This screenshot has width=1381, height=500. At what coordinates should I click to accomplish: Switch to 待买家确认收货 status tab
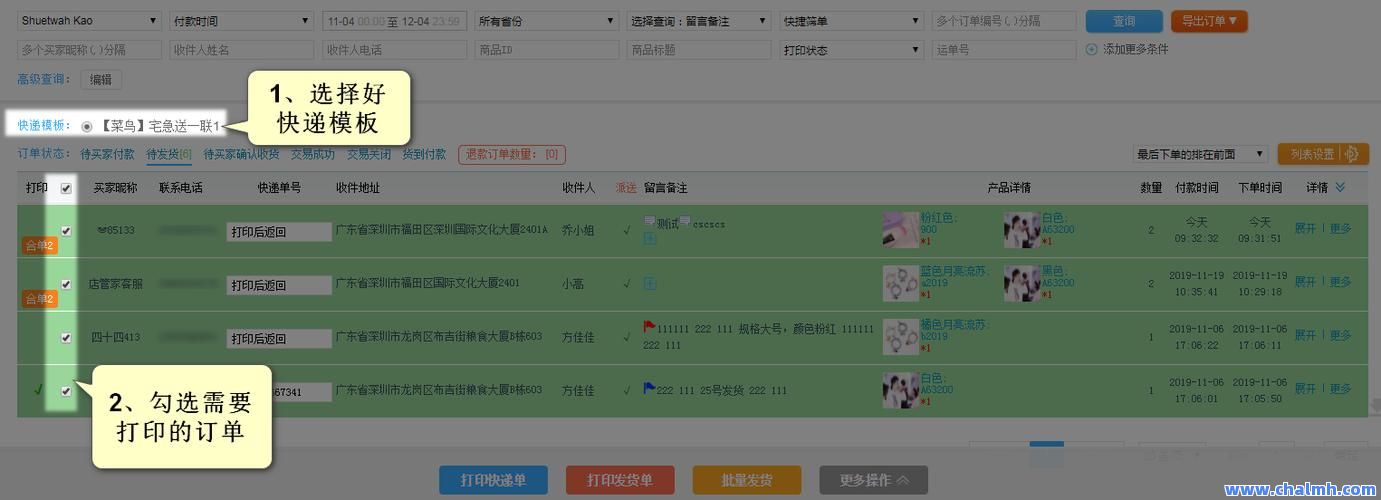(x=241, y=154)
